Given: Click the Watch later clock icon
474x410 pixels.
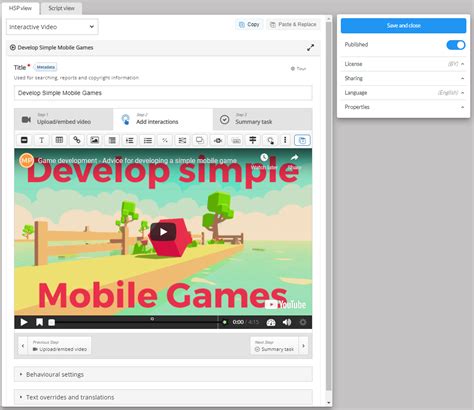Looking at the screenshot, I should (x=264, y=157).
